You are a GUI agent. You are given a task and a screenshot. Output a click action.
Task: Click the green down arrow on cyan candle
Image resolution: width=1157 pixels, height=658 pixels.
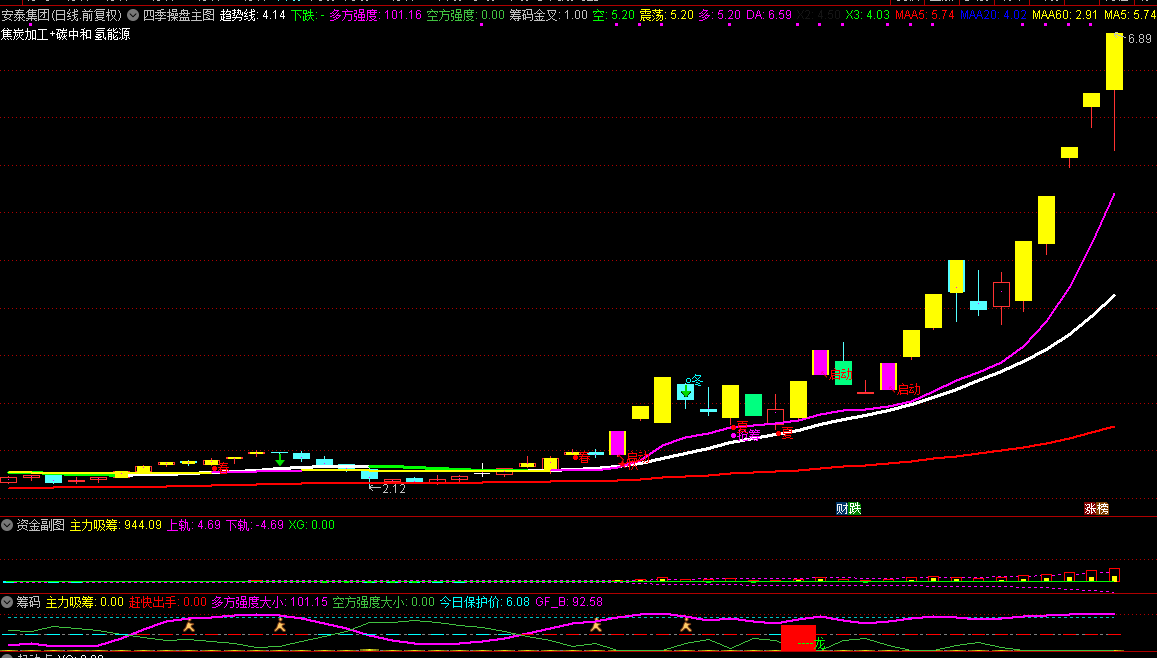(x=686, y=392)
